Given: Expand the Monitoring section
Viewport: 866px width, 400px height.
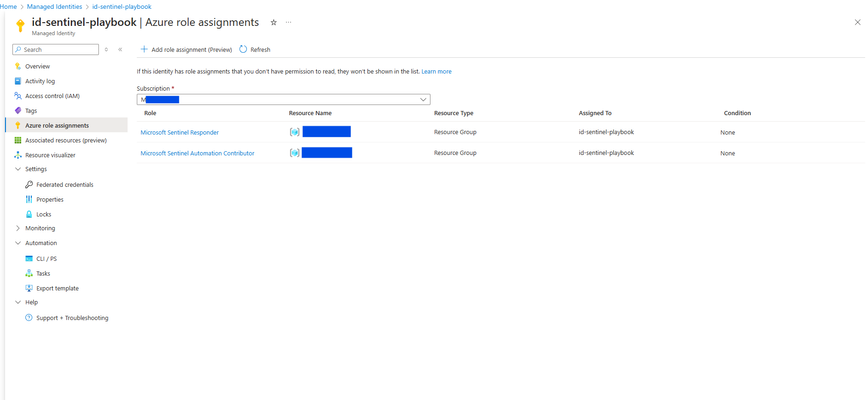Looking at the screenshot, I should [x=18, y=228].
